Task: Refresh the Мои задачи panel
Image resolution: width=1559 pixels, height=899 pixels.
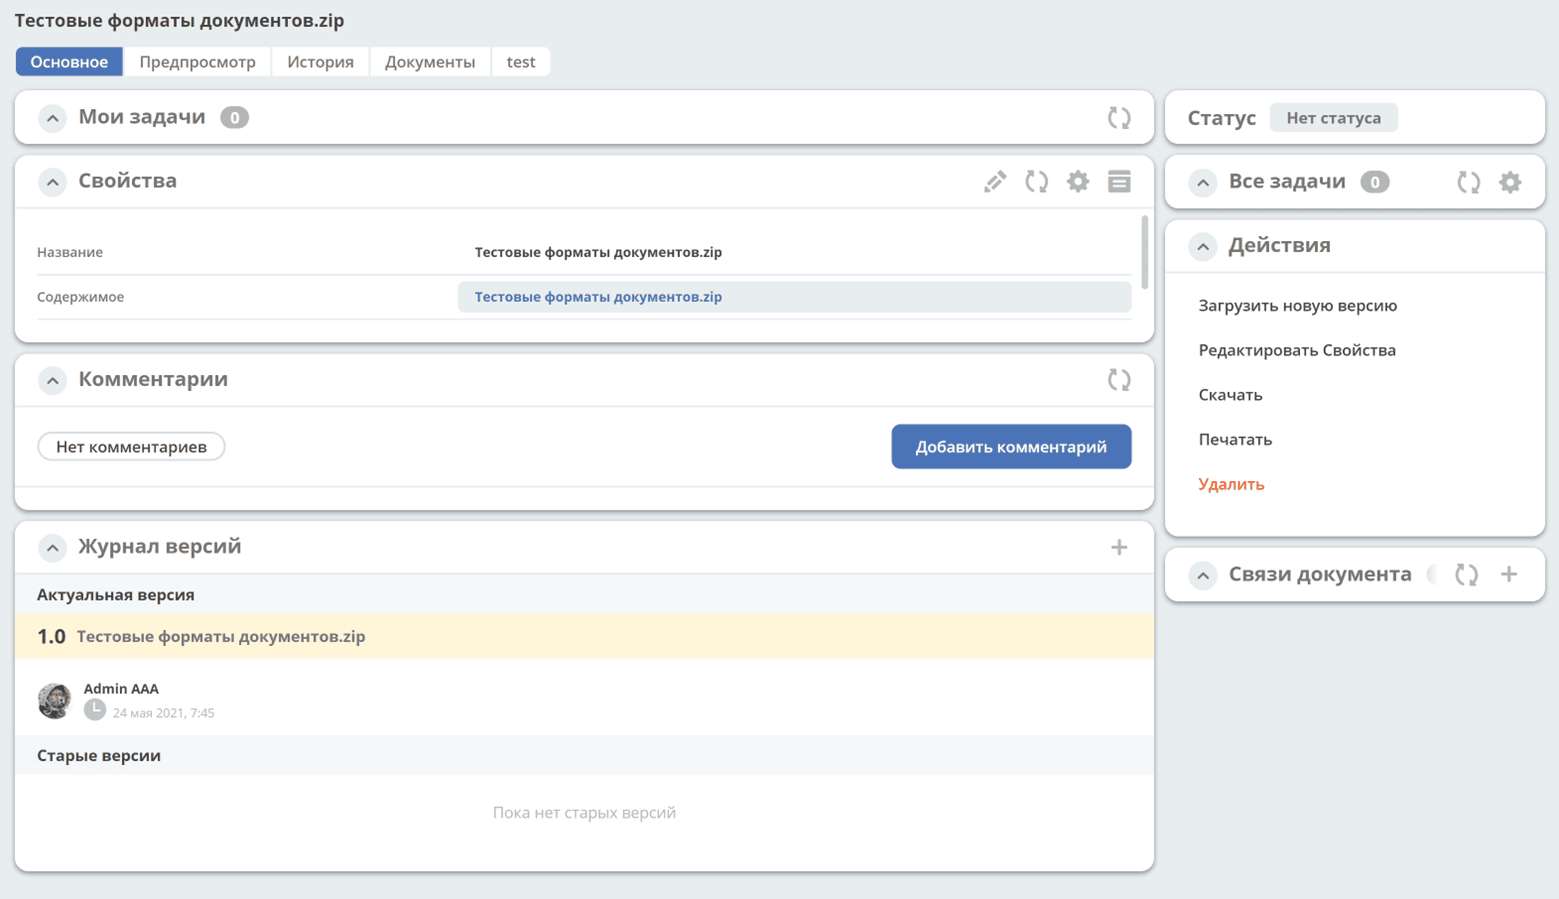Action: click(1119, 118)
